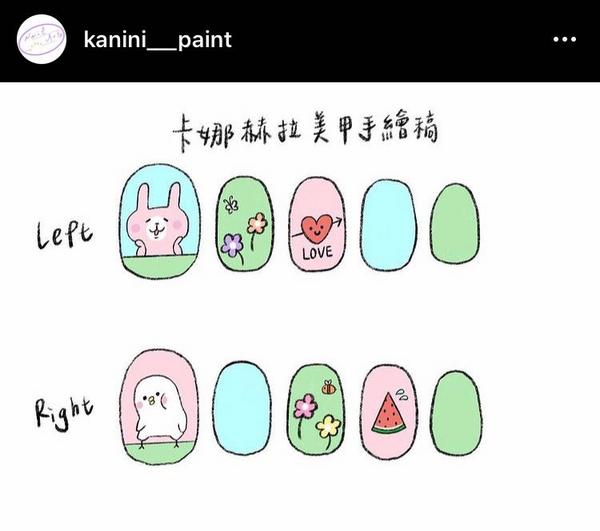Screen dimensions: 600x531
Task: Click the handwritten Right label
Action: (x=64, y=413)
